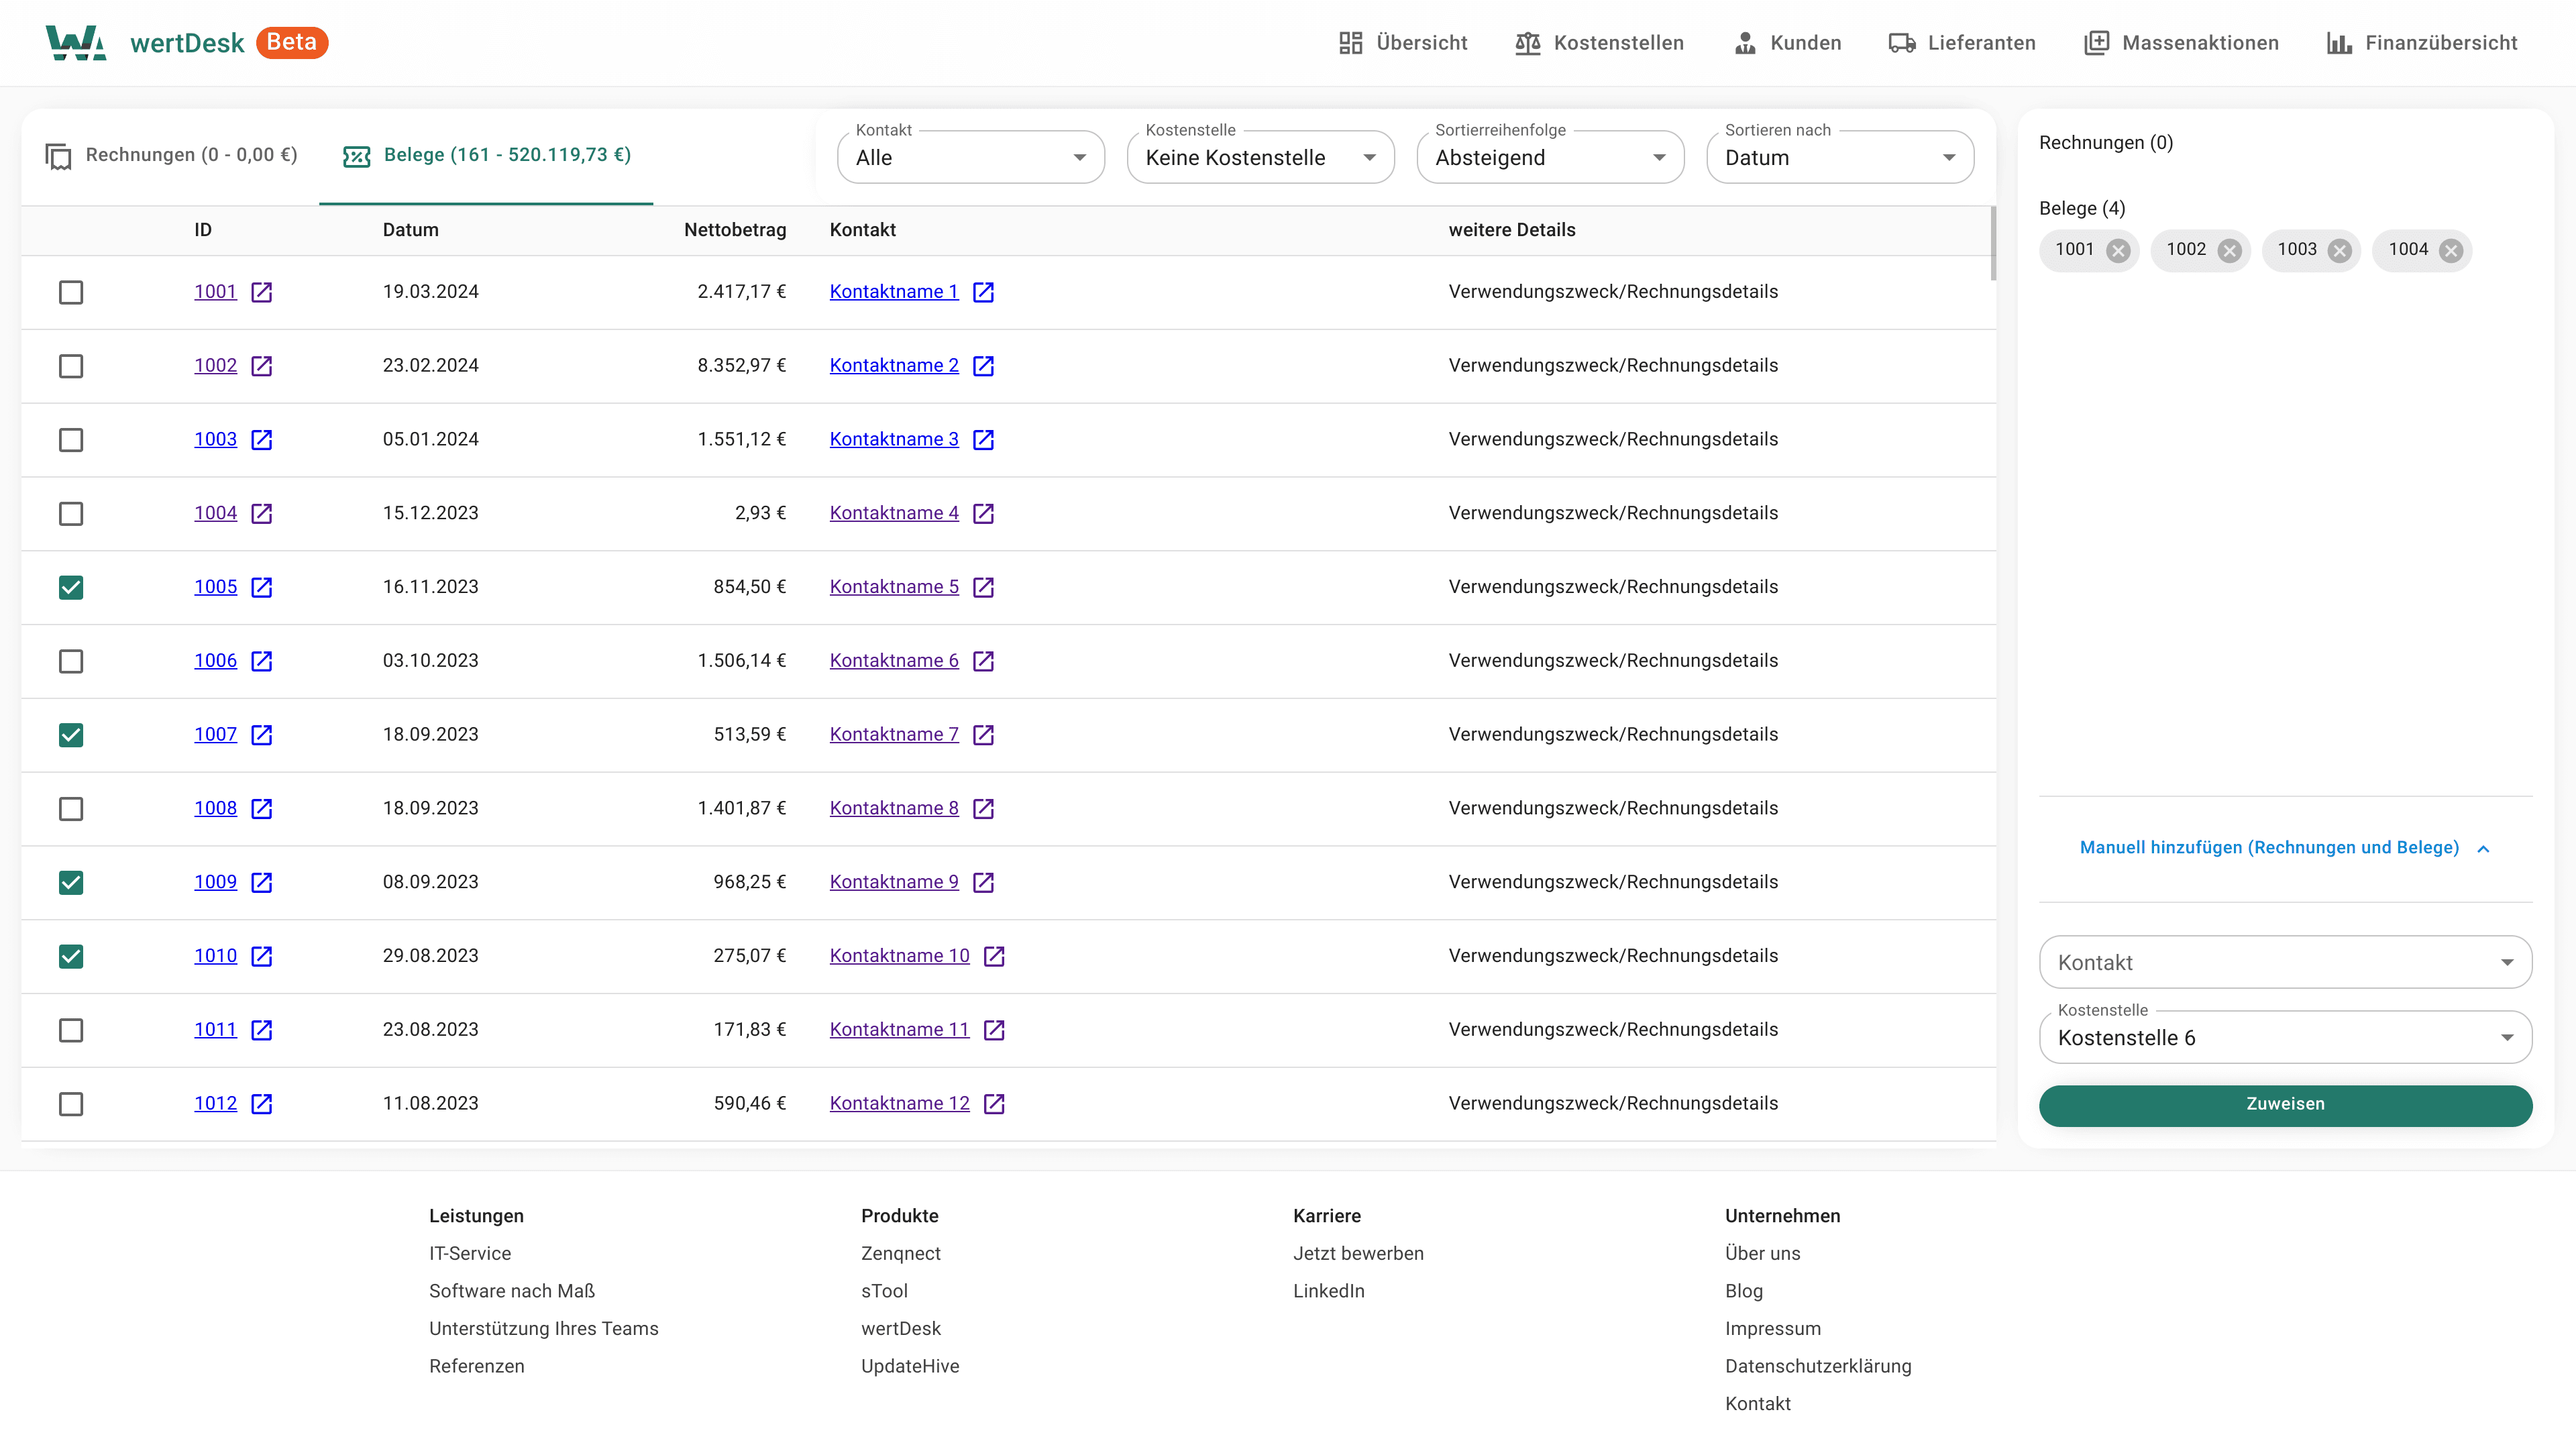
Task: Uncheck the checkbox for receipt 1007
Action: pyautogui.click(x=71, y=735)
